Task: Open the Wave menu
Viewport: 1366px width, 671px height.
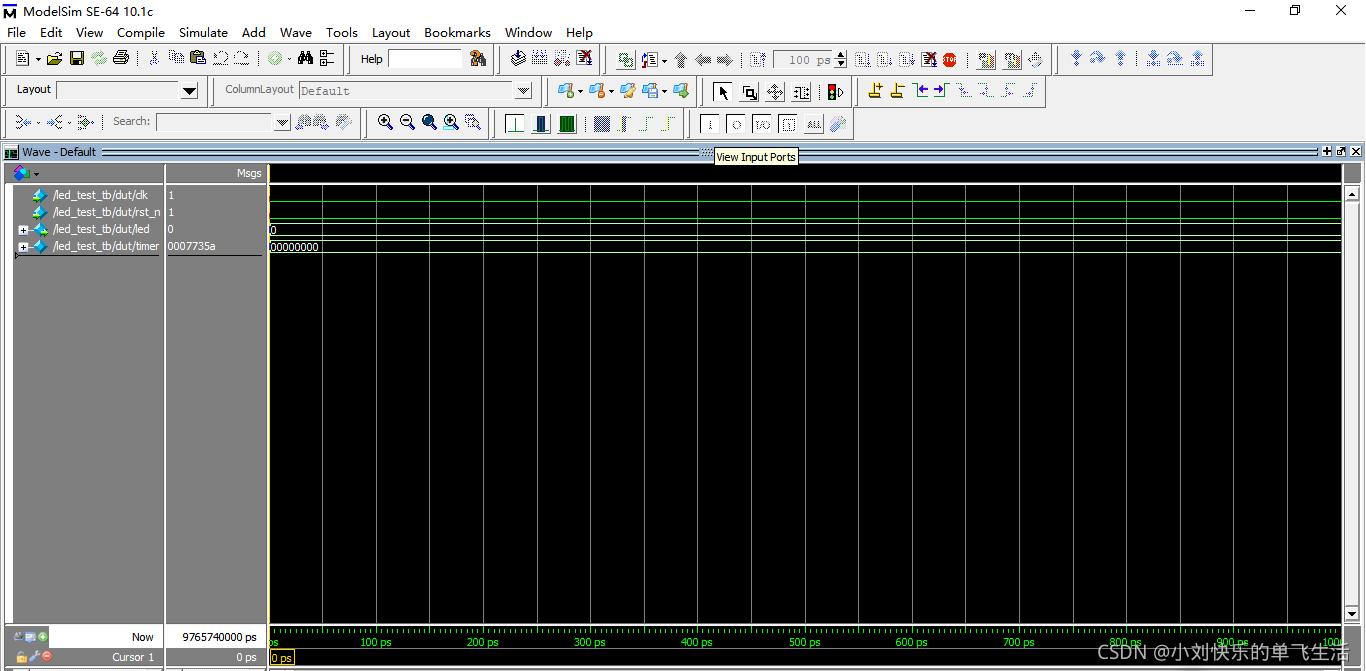Action: (296, 32)
